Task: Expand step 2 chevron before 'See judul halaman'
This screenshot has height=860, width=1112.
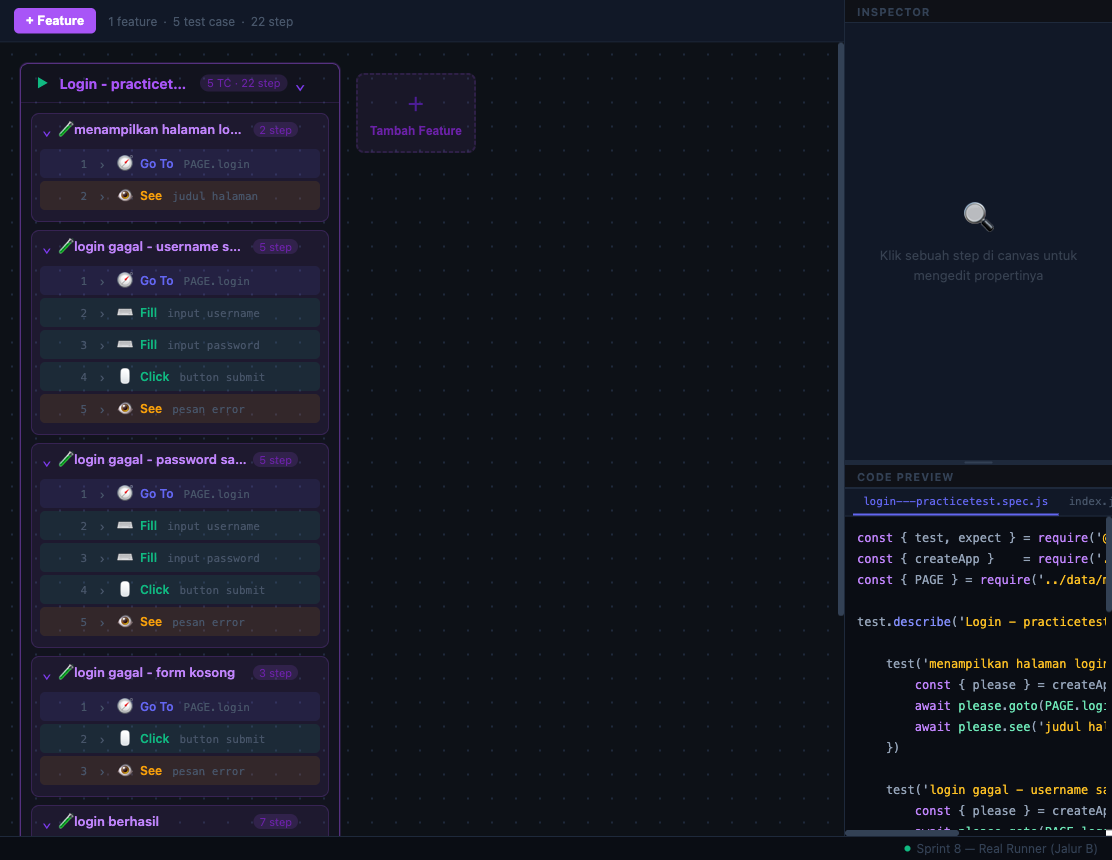Action: 102,196
